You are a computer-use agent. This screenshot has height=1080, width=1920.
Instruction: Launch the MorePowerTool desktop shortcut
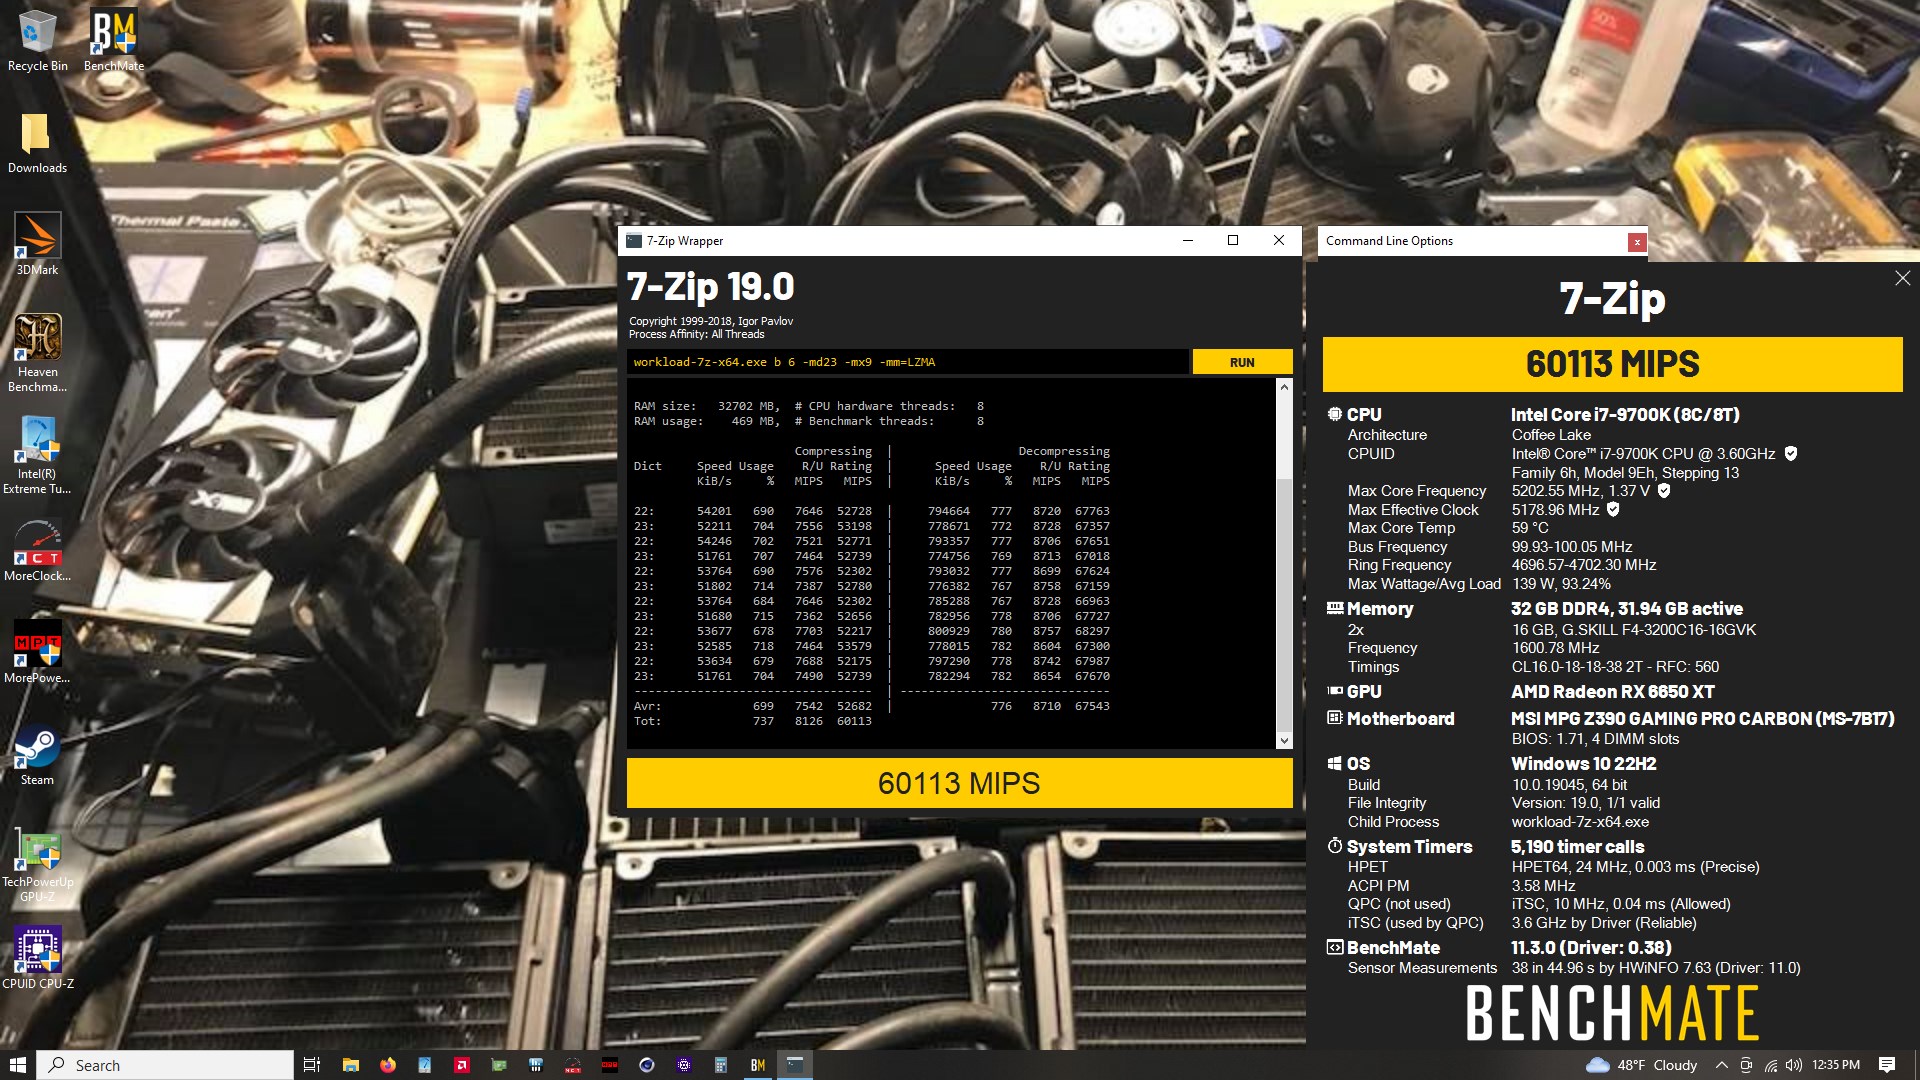click(x=37, y=652)
